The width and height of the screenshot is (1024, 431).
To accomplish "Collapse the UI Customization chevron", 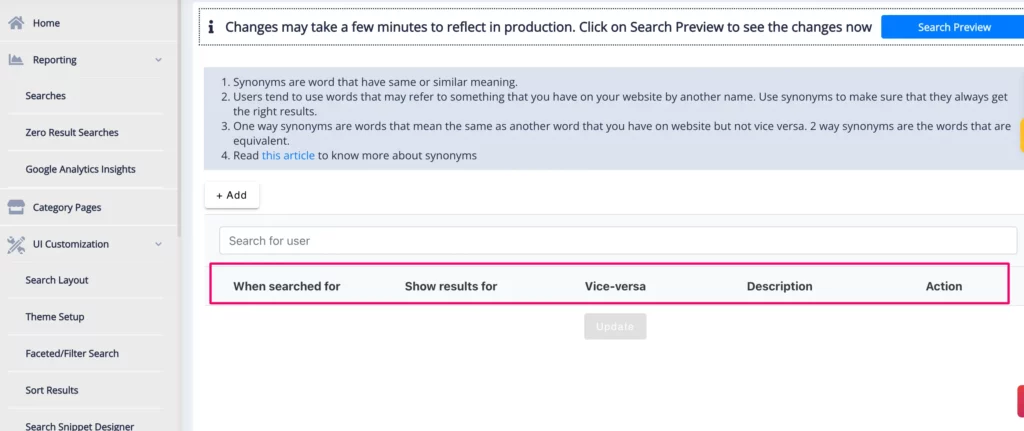I will click(x=159, y=244).
